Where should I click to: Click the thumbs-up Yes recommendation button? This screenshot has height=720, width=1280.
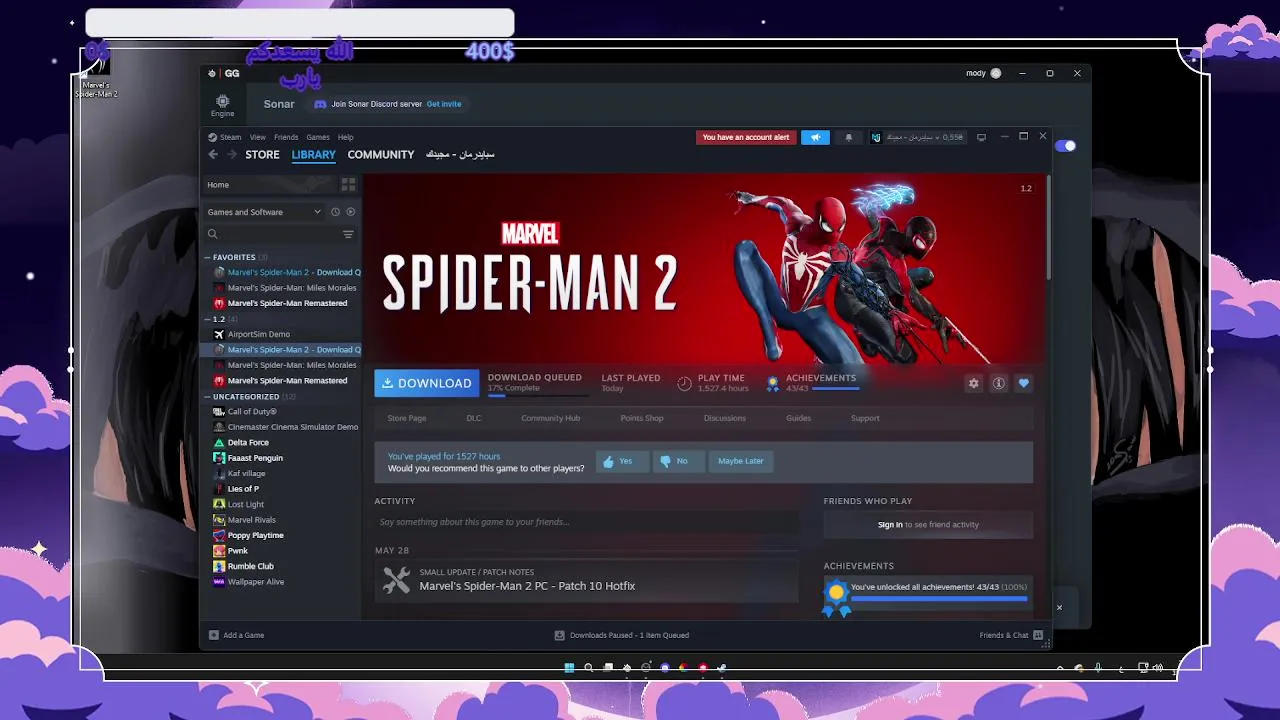click(622, 461)
